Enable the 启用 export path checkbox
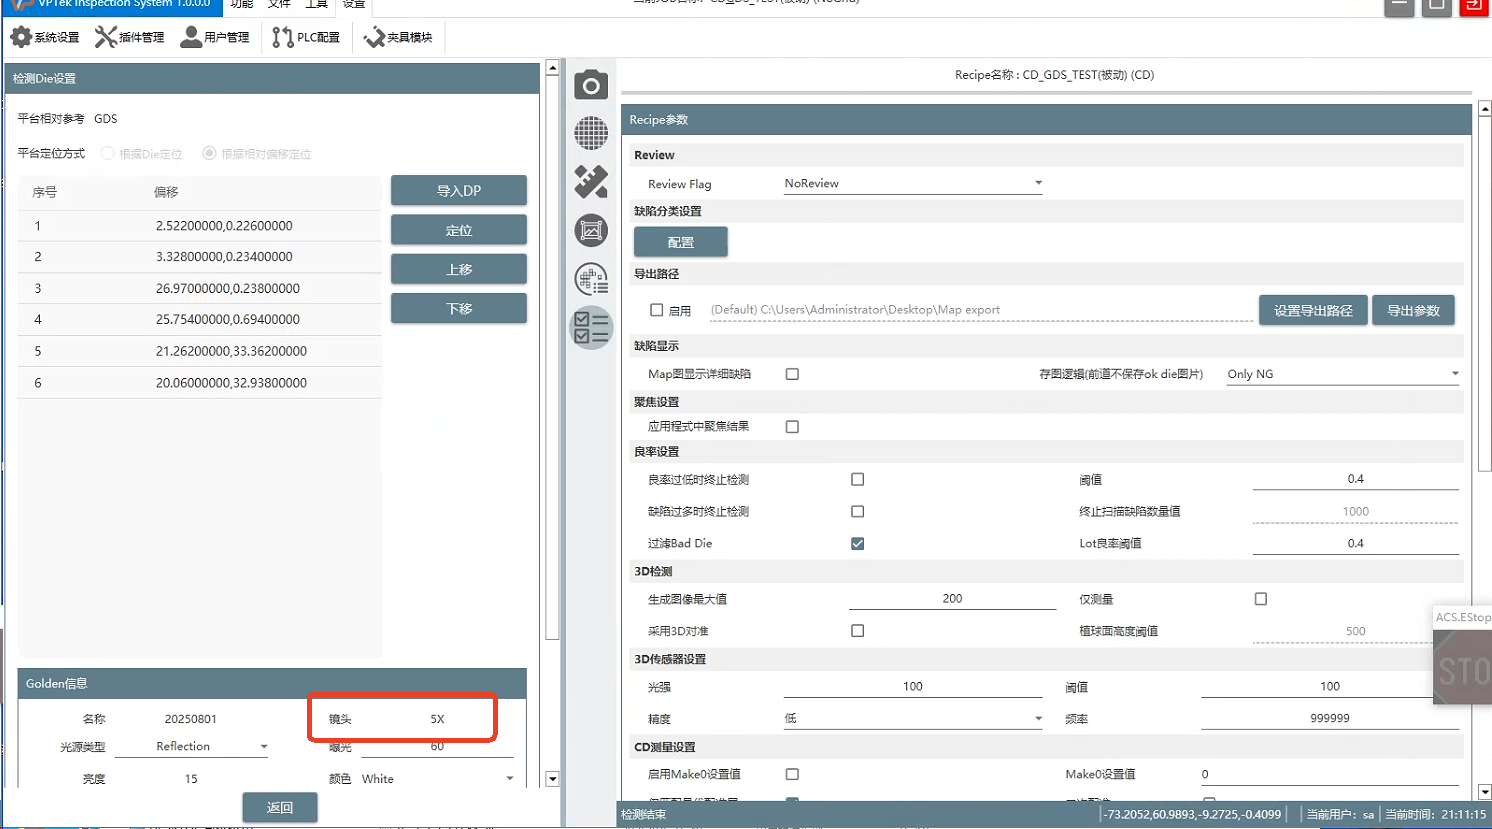This screenshot has height=829, width=1492. (657, 310)
